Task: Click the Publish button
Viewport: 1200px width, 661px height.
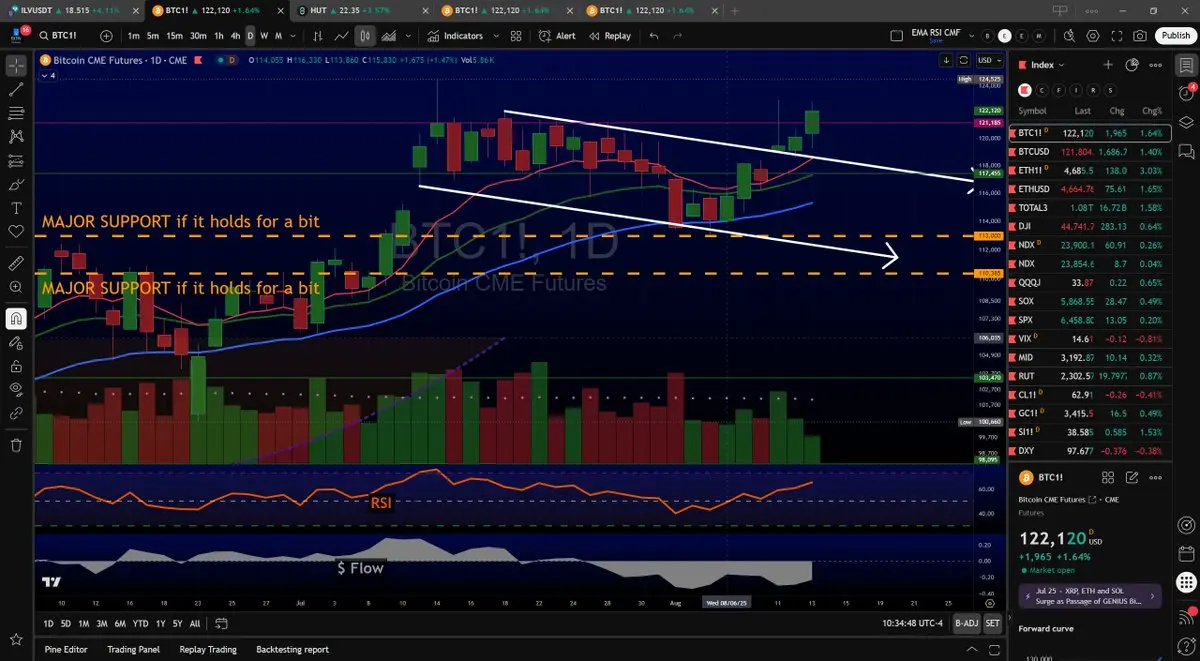Action: pyautogui.click(x=1175, y=36)
